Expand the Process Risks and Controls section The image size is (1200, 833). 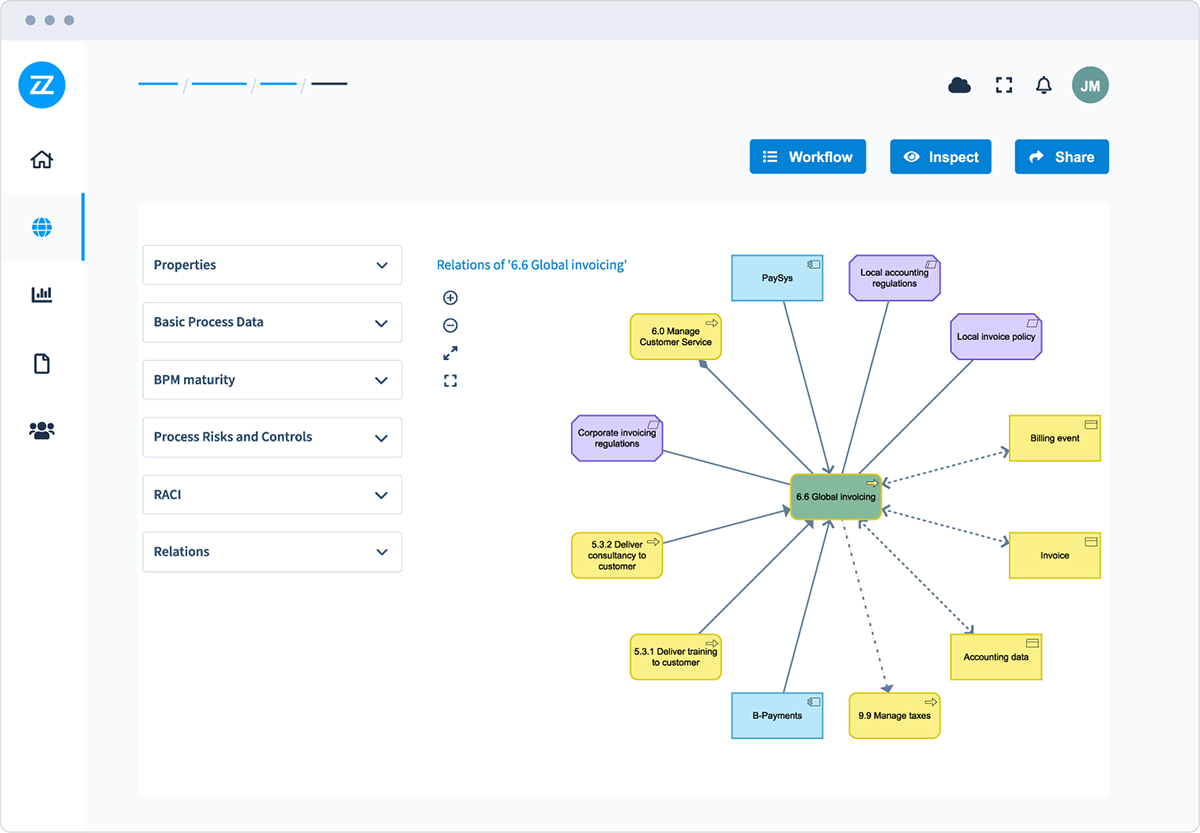tap(272, 437)
